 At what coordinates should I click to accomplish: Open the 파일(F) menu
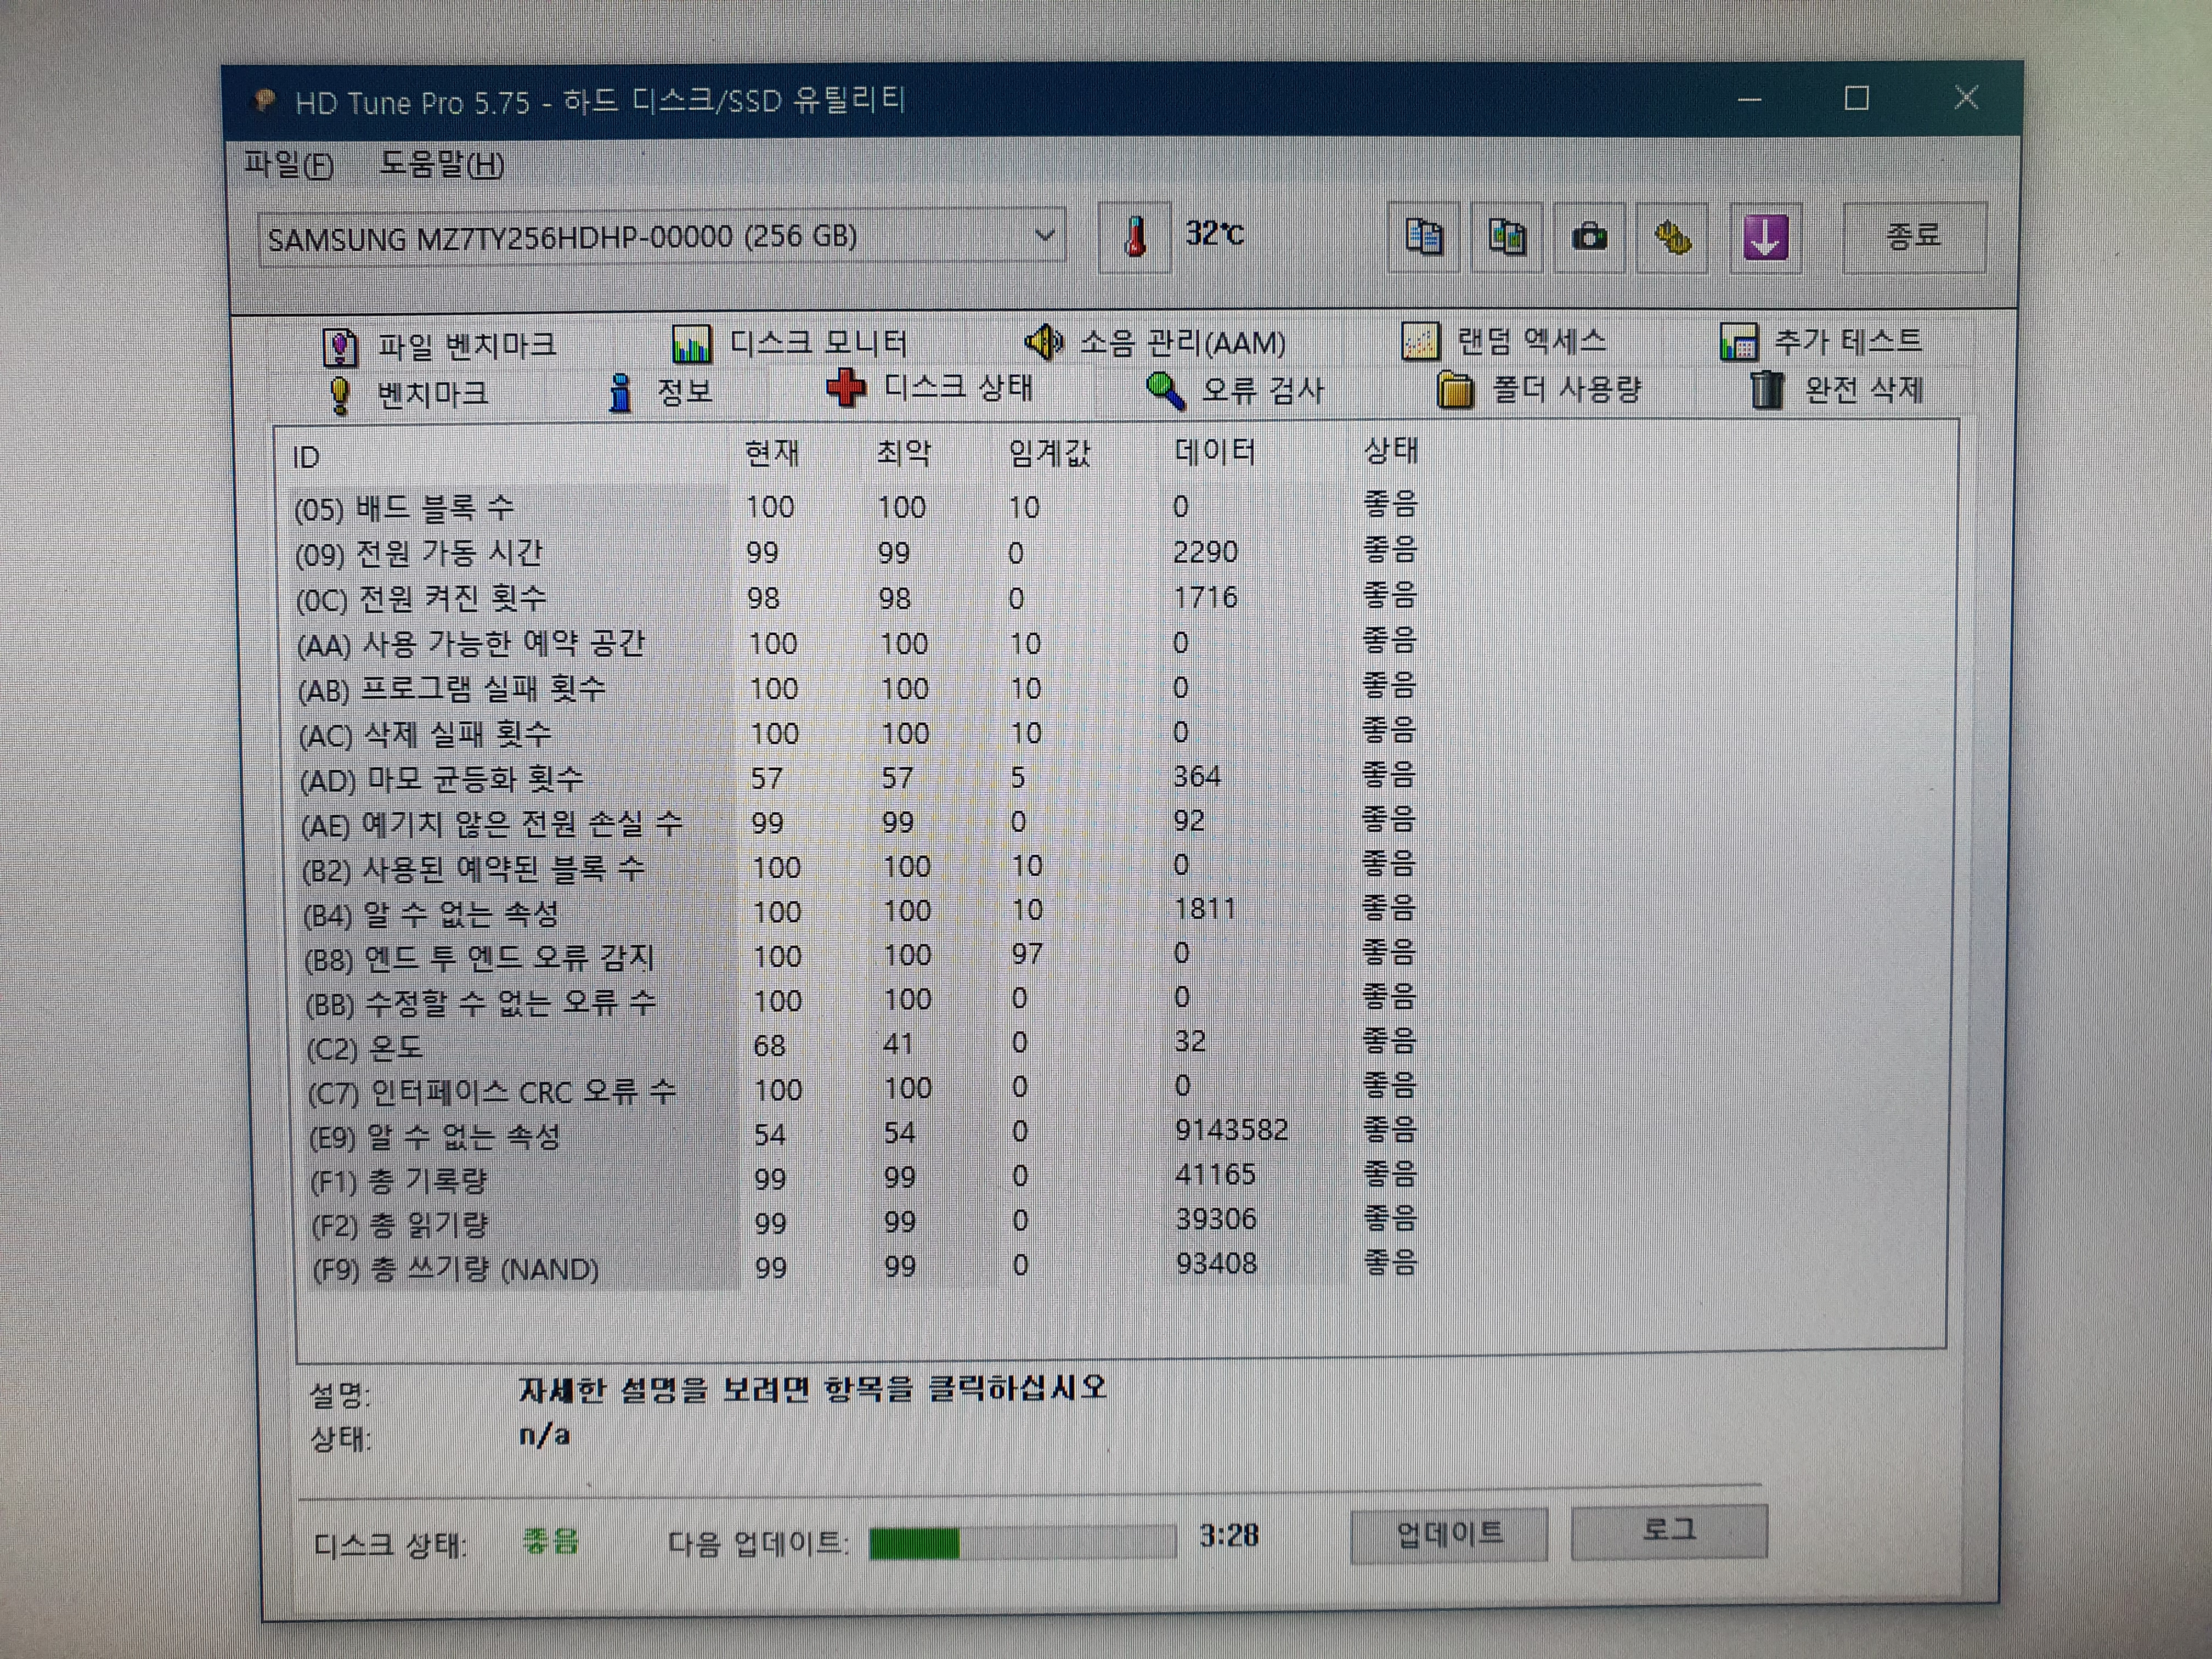point(289,164)
